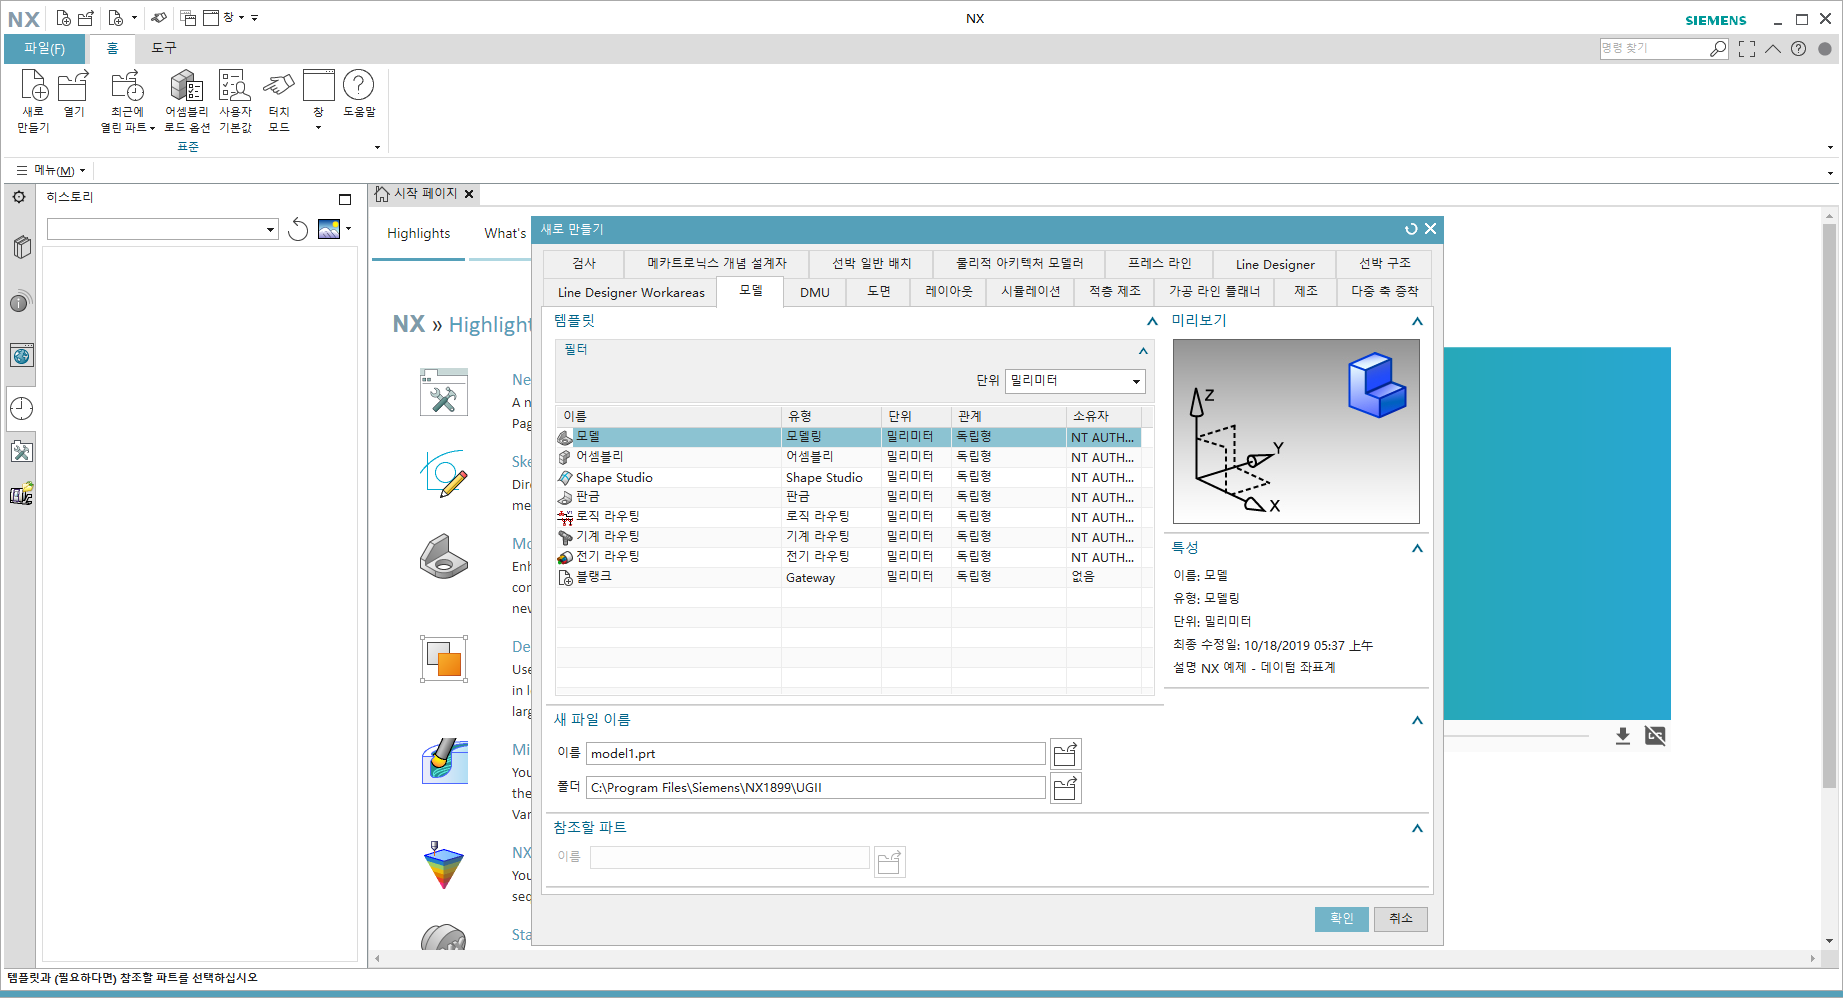The height and width of the screenshot is (998, 1843).
Task: Click the minimize ribbon caret icon
Action: pos(1773,48)
